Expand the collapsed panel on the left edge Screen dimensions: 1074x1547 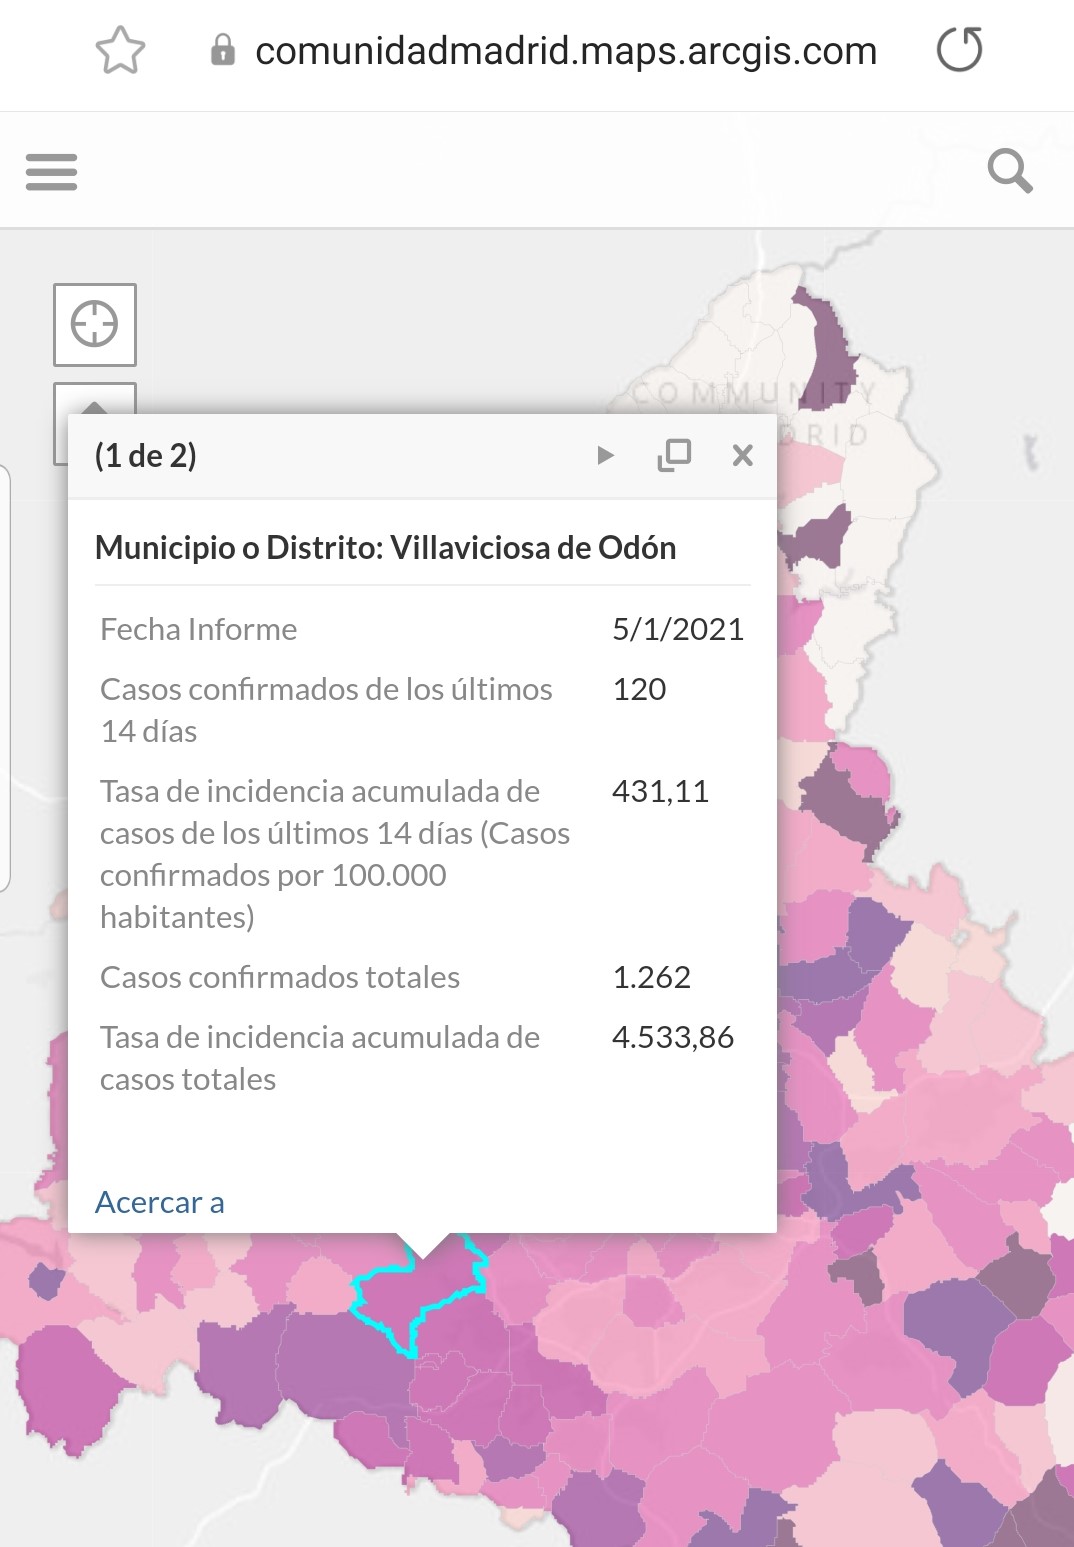point(5,678)
